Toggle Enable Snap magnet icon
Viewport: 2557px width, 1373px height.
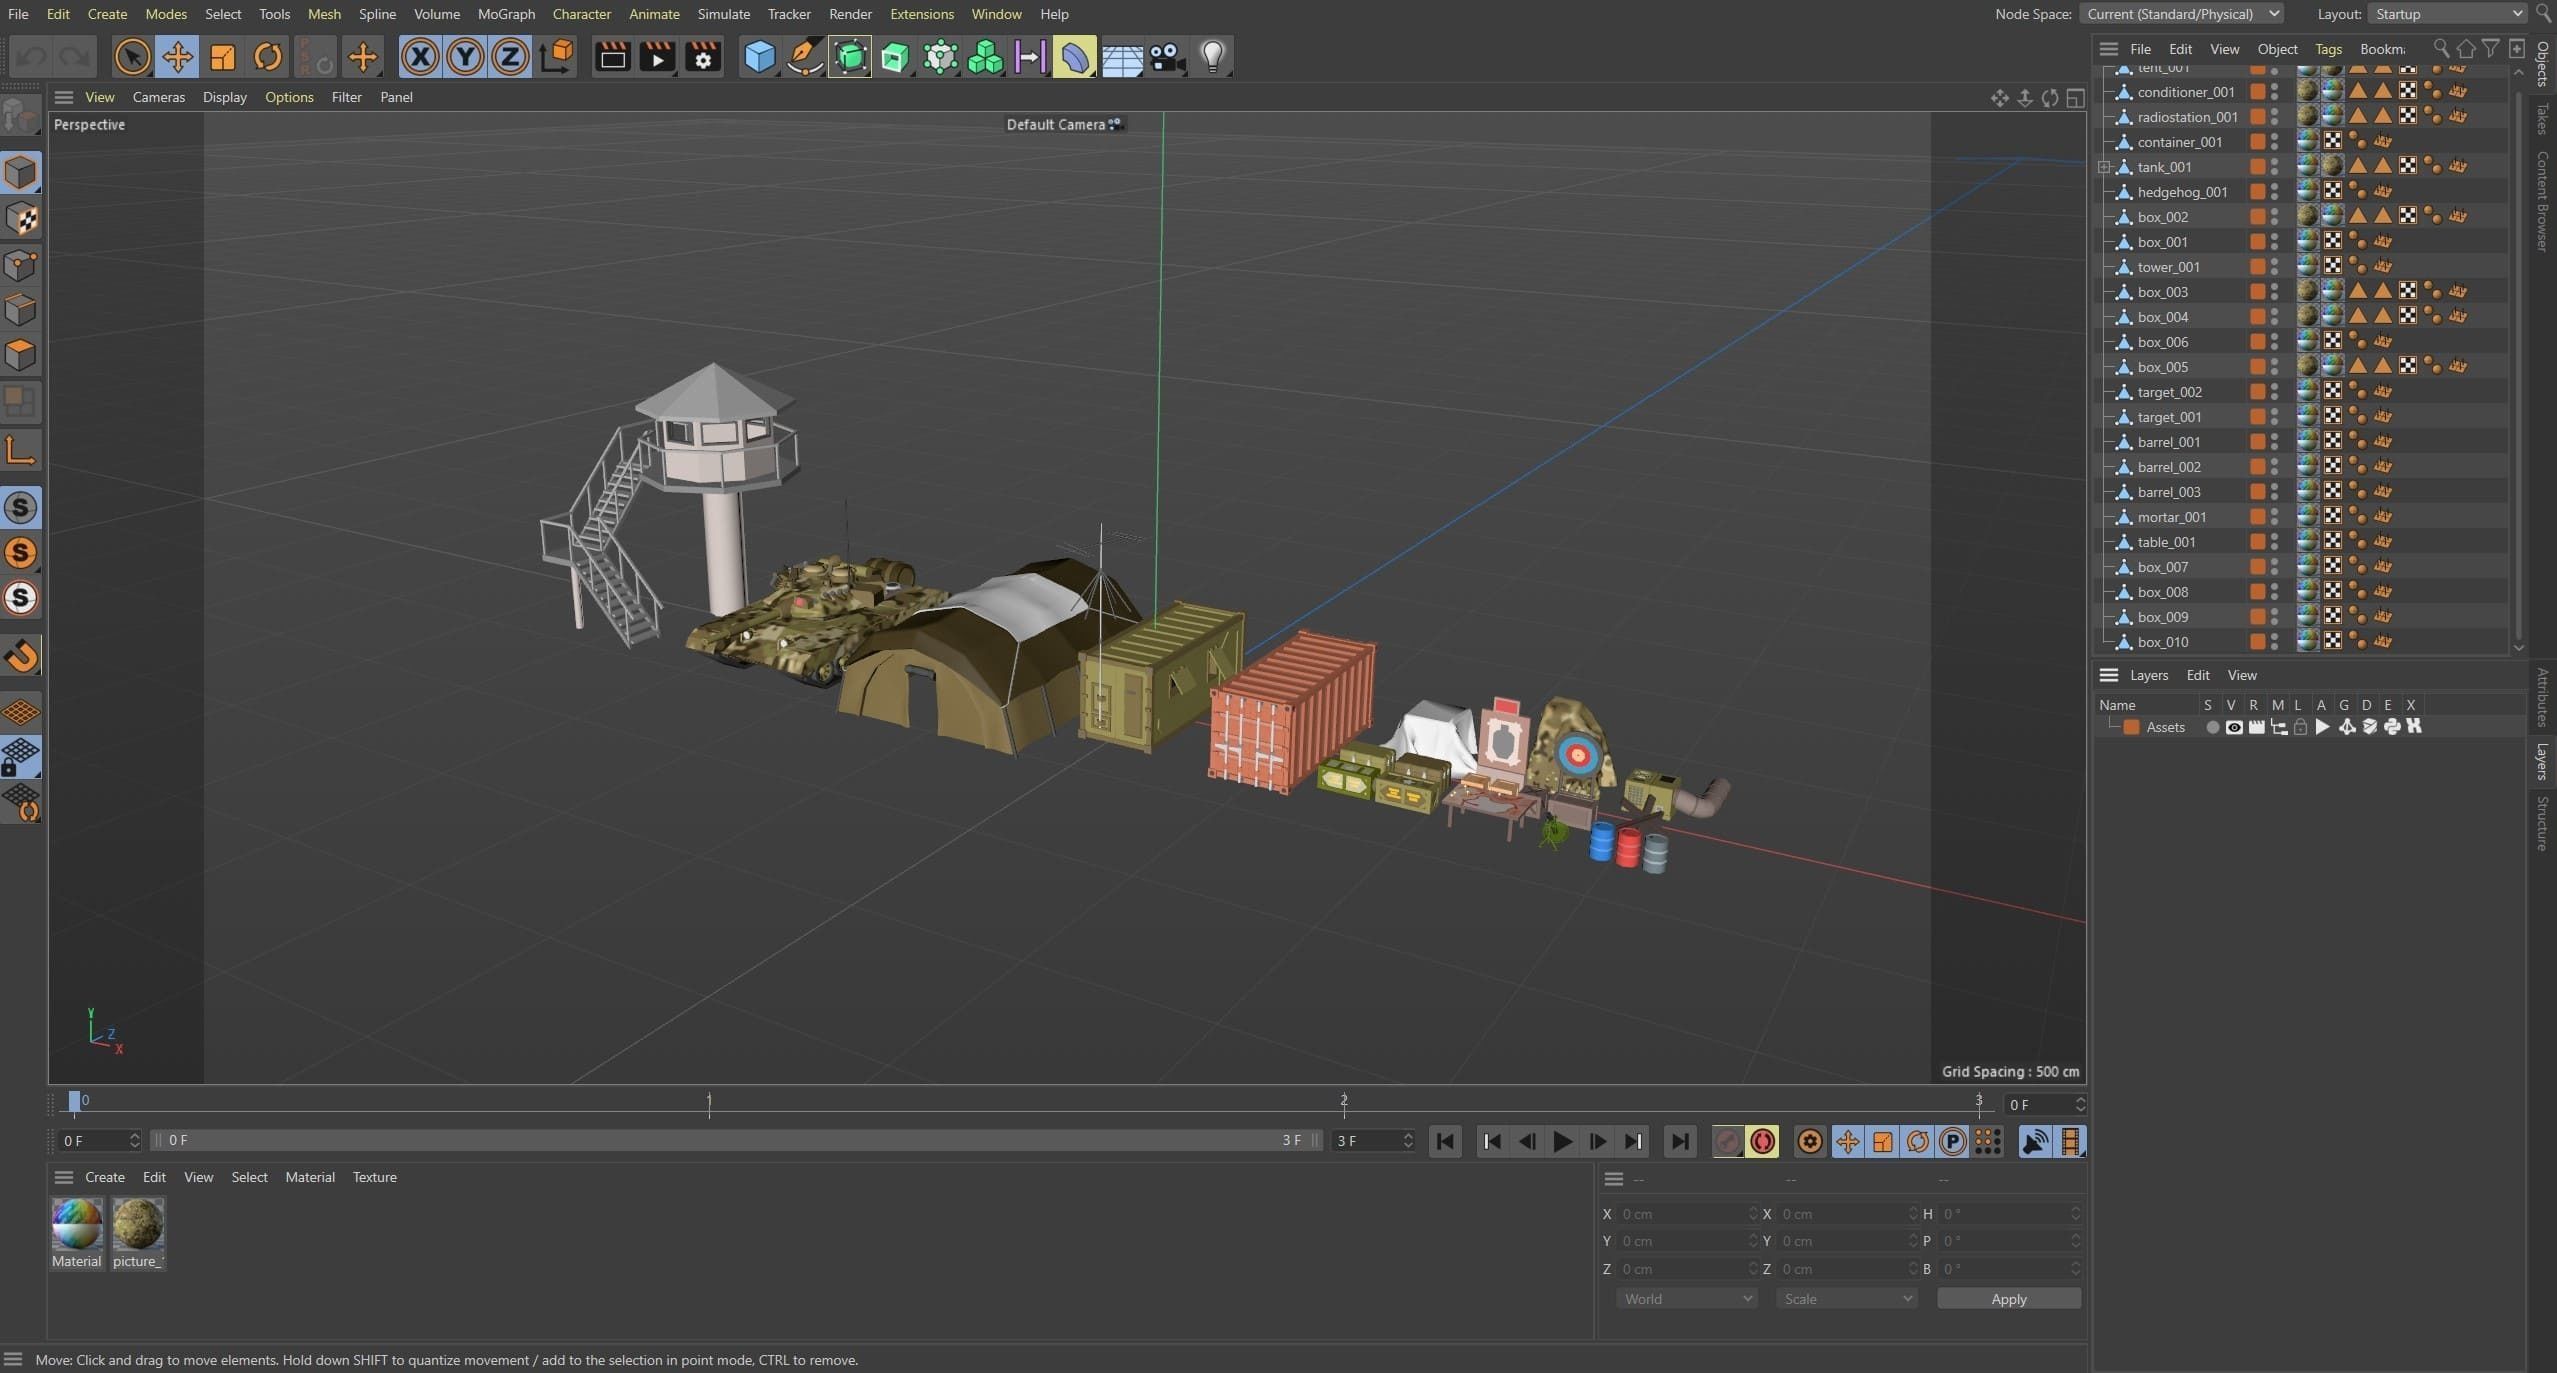click(x=21, y=657)
